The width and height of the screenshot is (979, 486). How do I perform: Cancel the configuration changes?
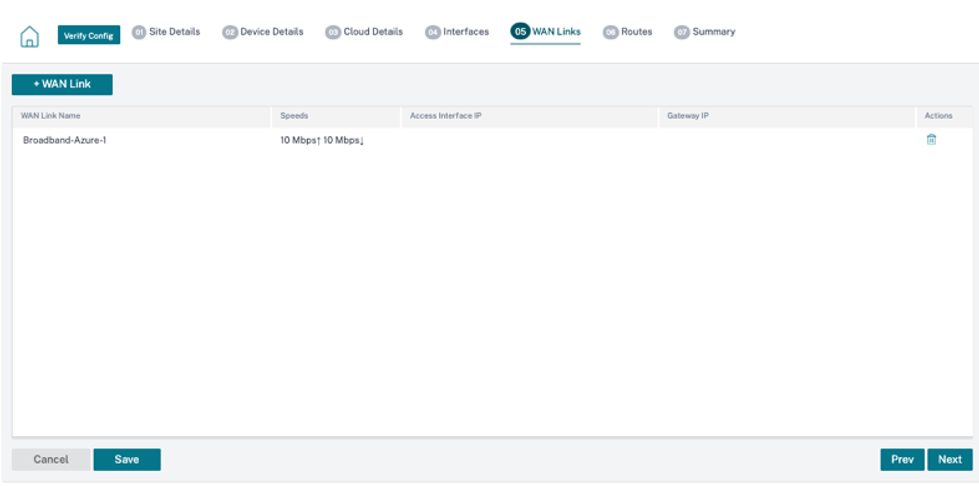click(51, 459)
